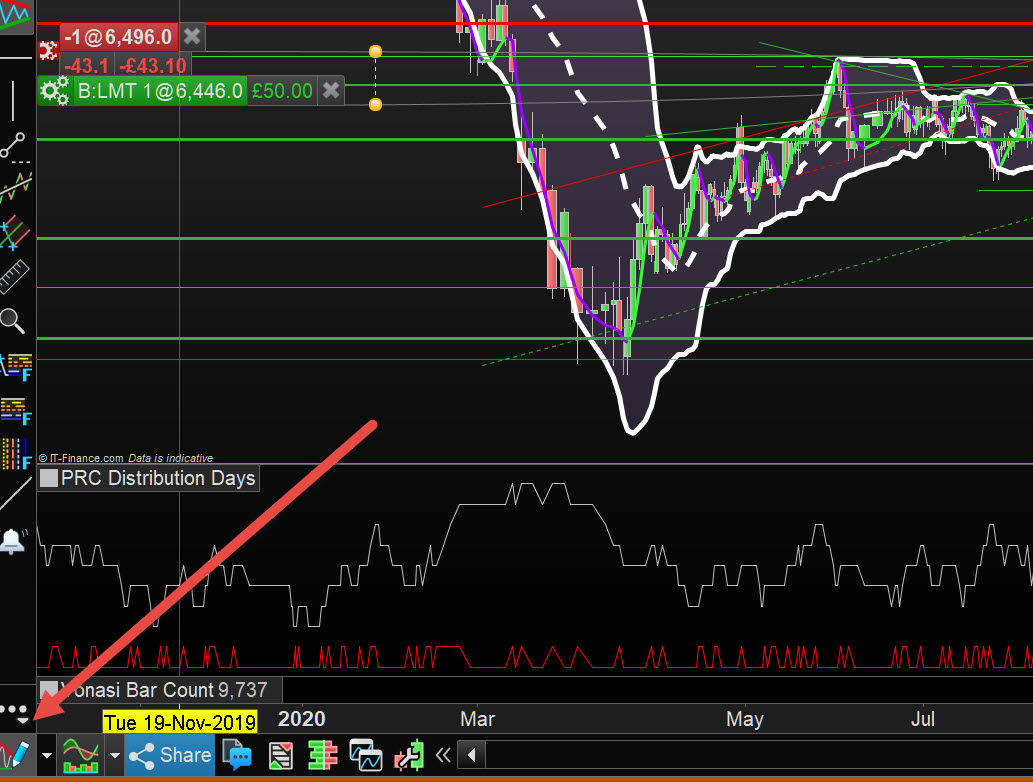The height and width of the screenshot is (782, 1033).
Task: Select the ruler measure tool
Action: tap(14, 277)
